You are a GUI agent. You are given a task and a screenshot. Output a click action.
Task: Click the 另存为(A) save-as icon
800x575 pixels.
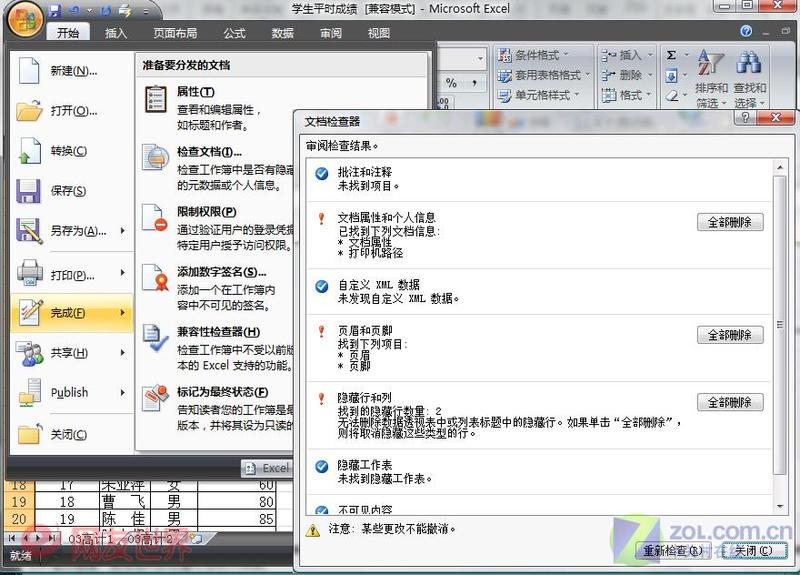pyautogui.click(x=29, y=231)
